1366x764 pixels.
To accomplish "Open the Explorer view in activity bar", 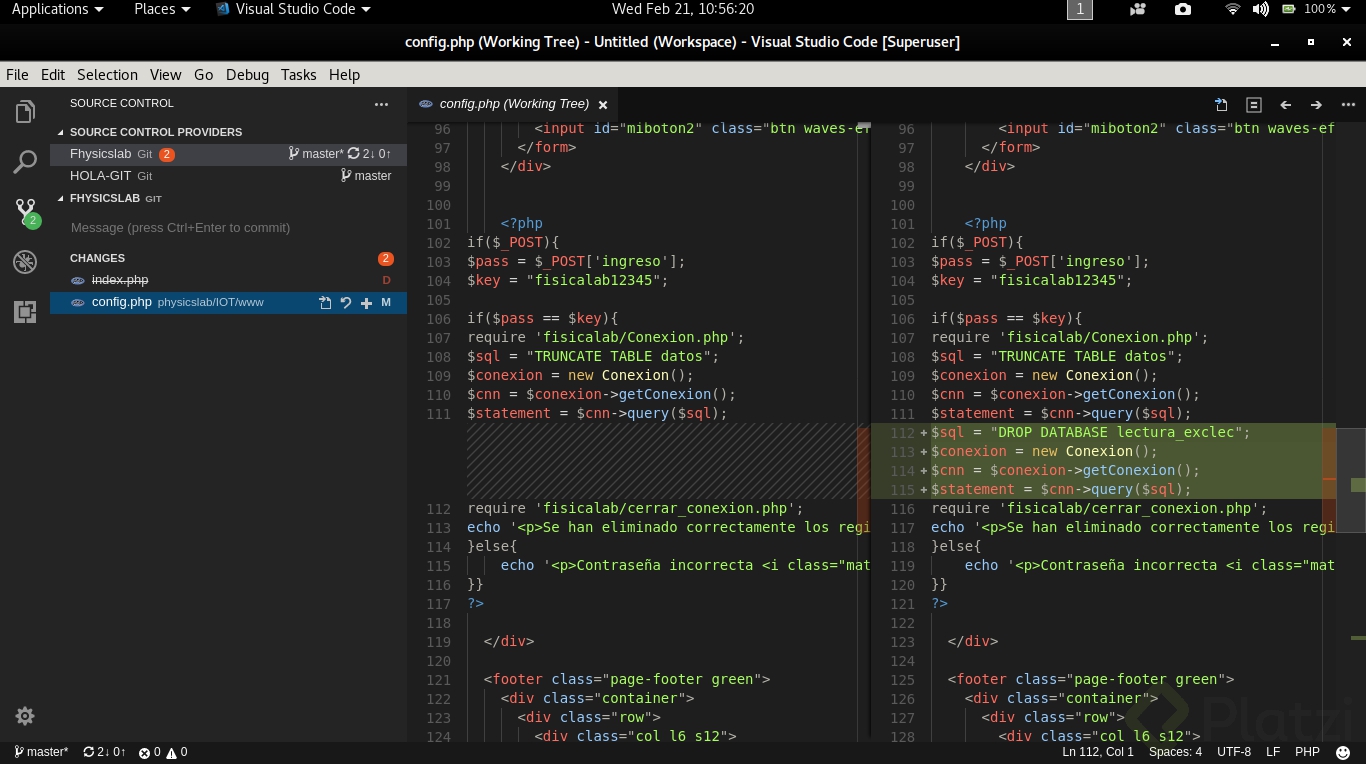I will click(25, 111).
